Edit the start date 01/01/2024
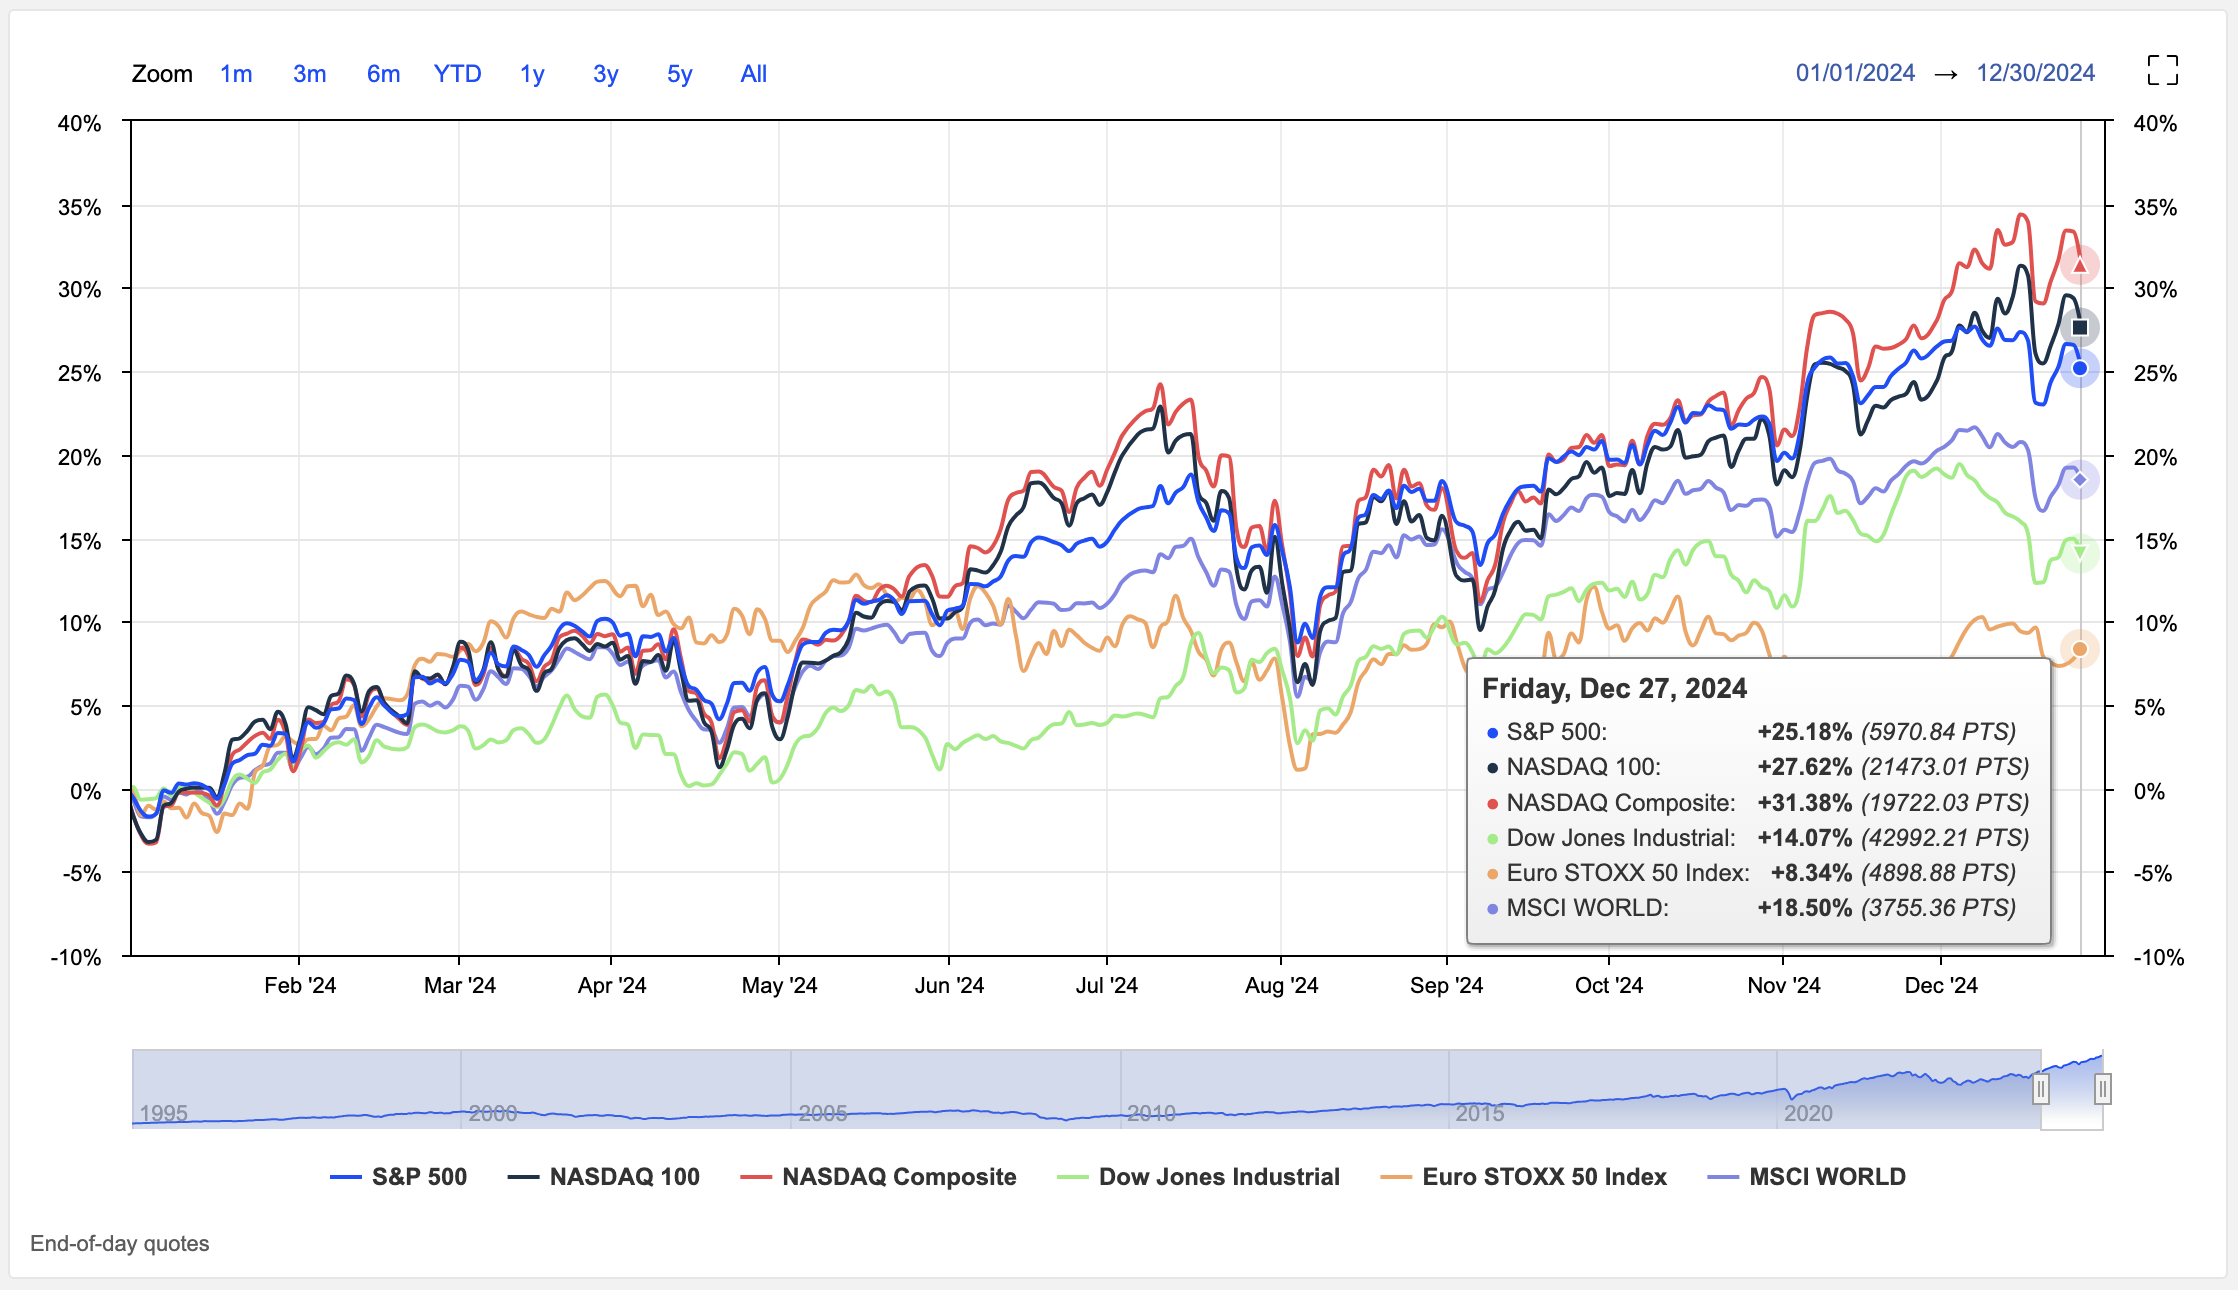Image resolution: width=2238 pixels, height=1290 pixels. pos(1855,73)
